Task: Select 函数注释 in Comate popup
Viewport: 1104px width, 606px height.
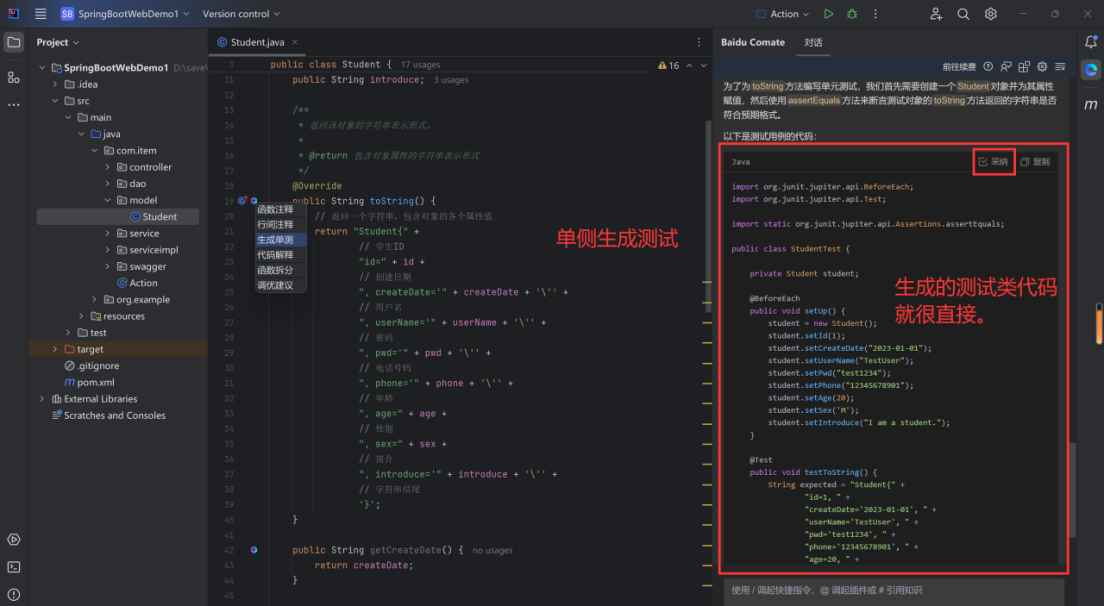Action: click(x=280, y=209)
